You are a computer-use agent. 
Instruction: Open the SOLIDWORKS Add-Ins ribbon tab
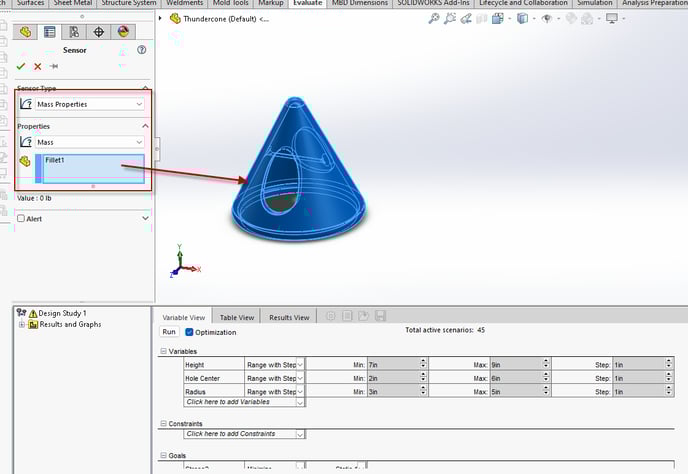tap(434, 3)
